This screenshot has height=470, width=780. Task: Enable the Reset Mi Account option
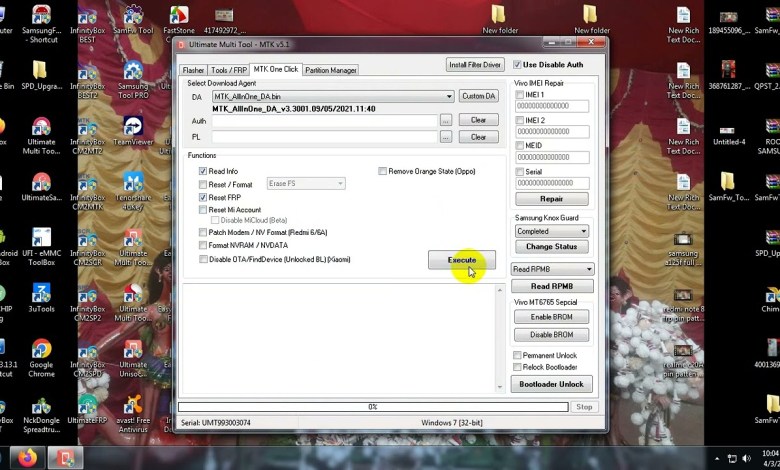(x=203, y=210)
